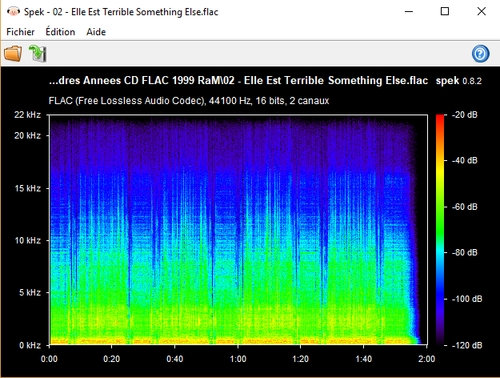The height and width of the screenshot is (378, 500).
Task: Click the save spectrogram icon
Action: pyautogui.click(x=37, y=53)
